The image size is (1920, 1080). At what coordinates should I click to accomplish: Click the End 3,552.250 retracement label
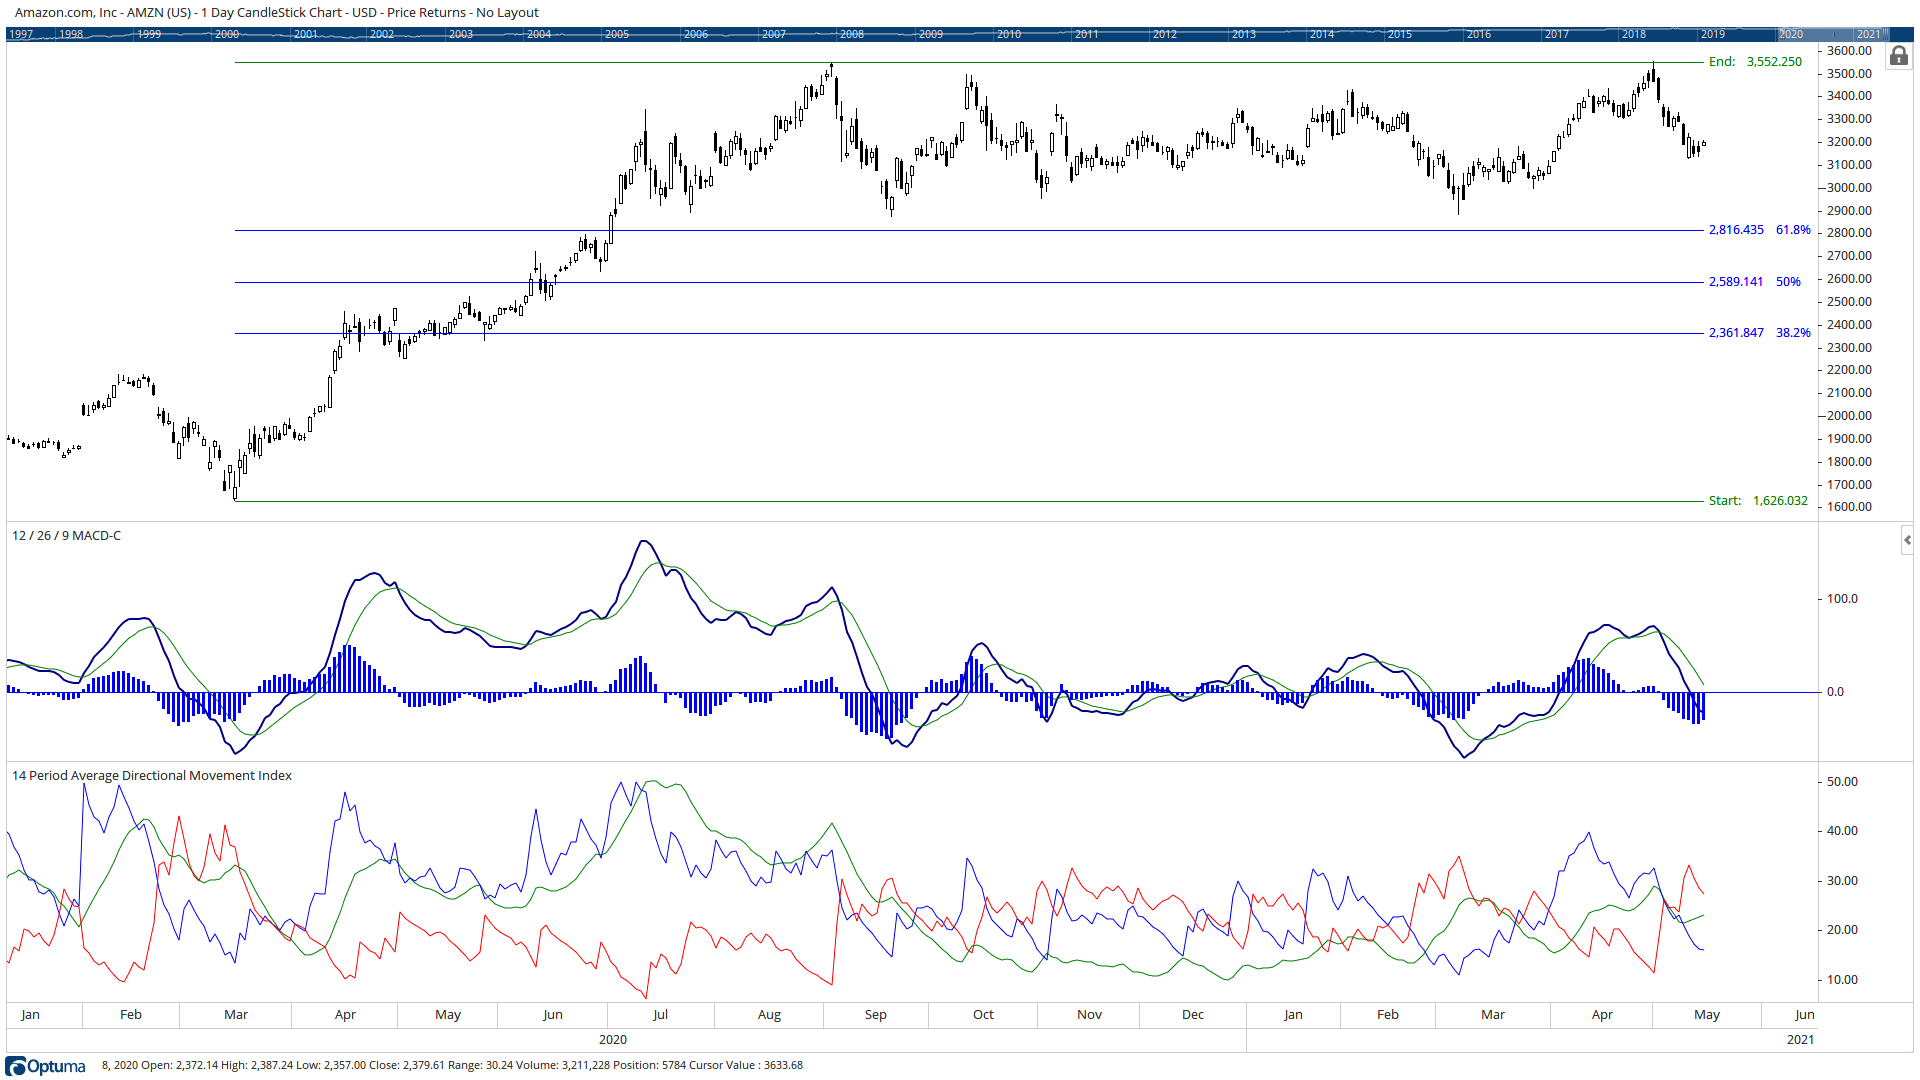point(1755,62)
